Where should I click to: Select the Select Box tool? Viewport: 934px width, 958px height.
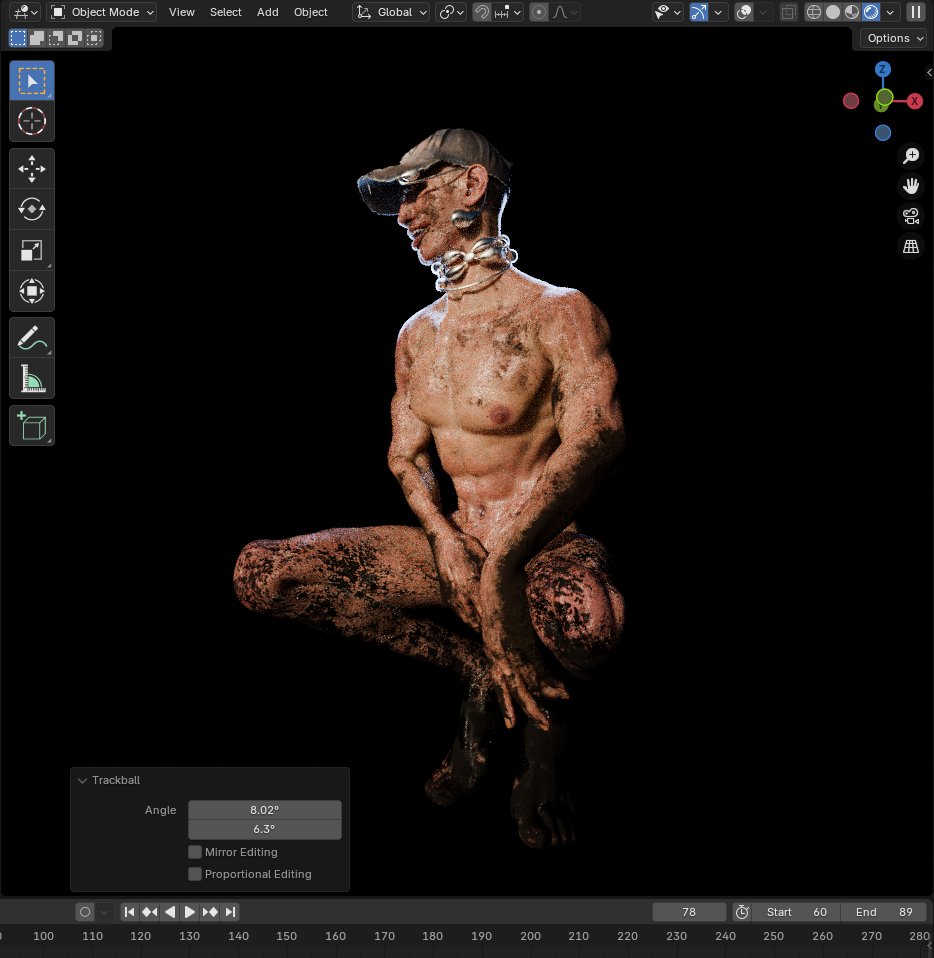(x=32, y=81)
